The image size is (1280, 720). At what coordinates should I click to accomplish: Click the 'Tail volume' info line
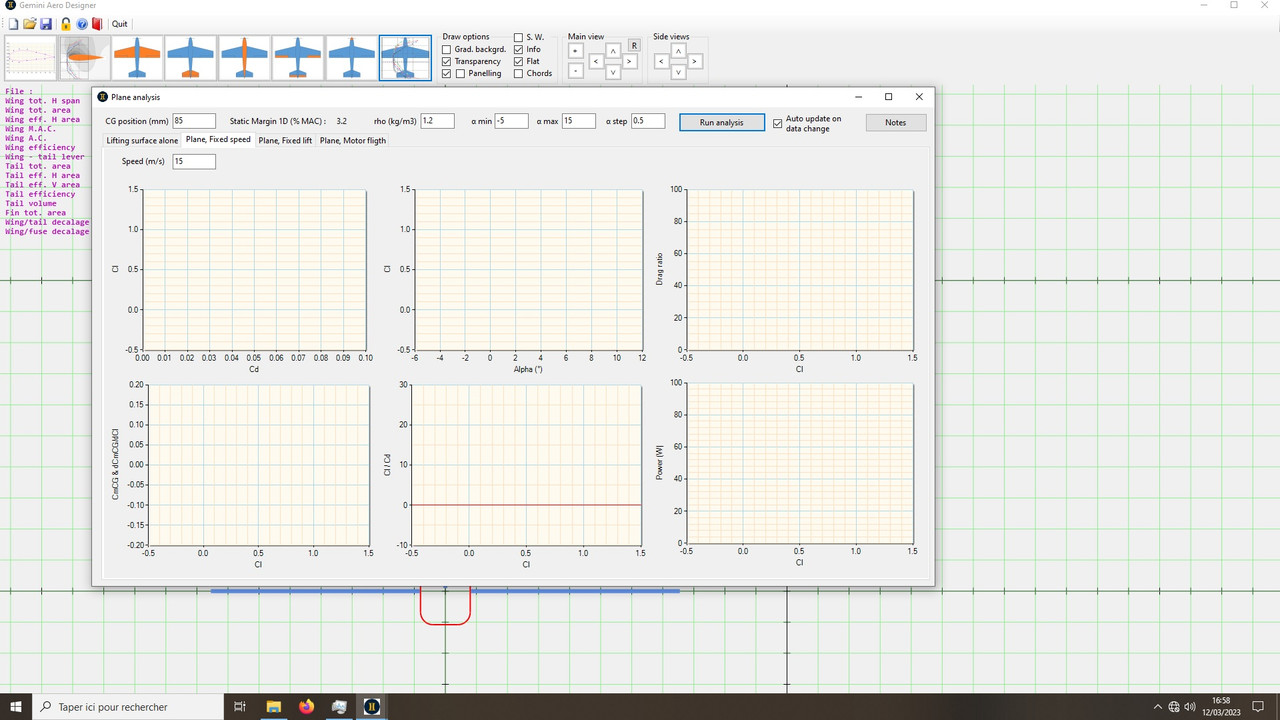31,203
